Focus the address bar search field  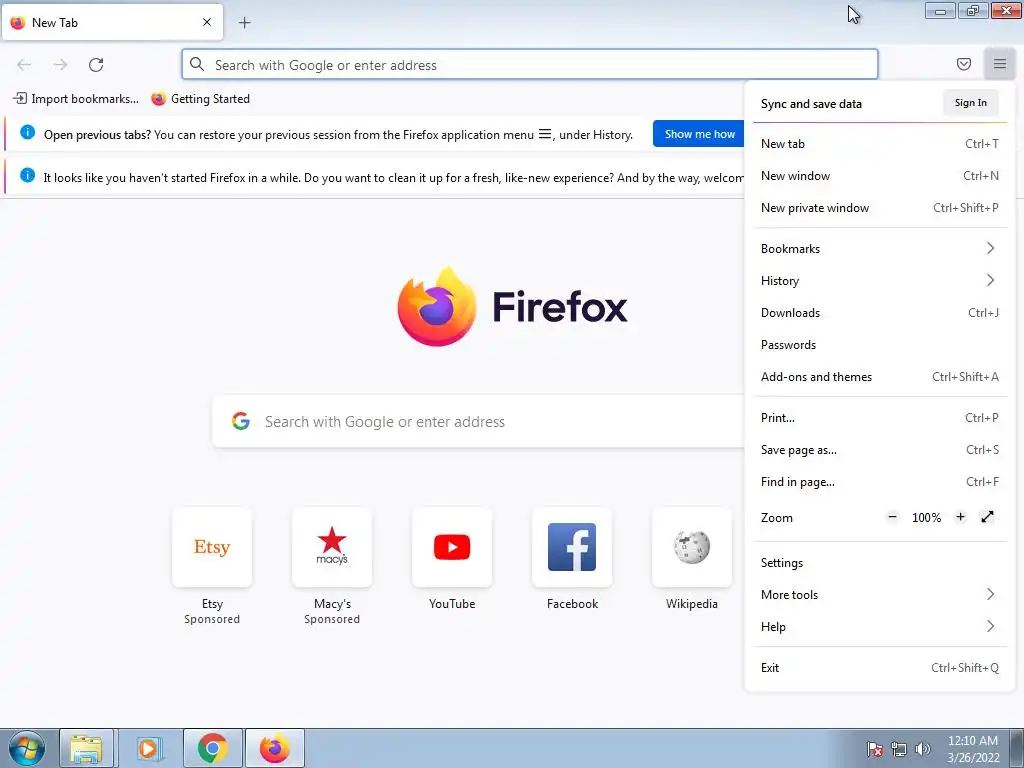(530, 65)
